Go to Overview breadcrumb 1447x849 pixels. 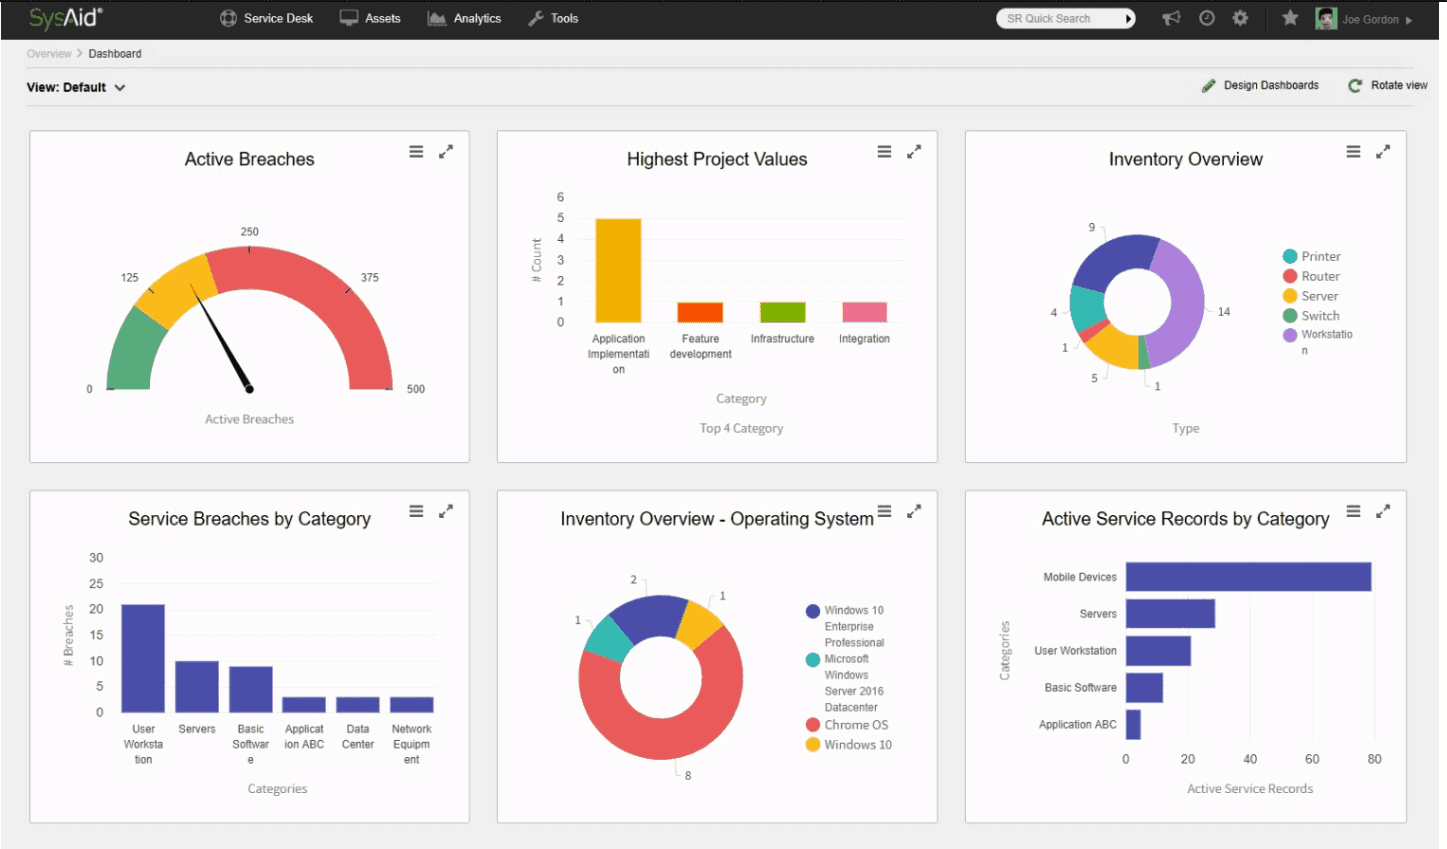point(49,54)
